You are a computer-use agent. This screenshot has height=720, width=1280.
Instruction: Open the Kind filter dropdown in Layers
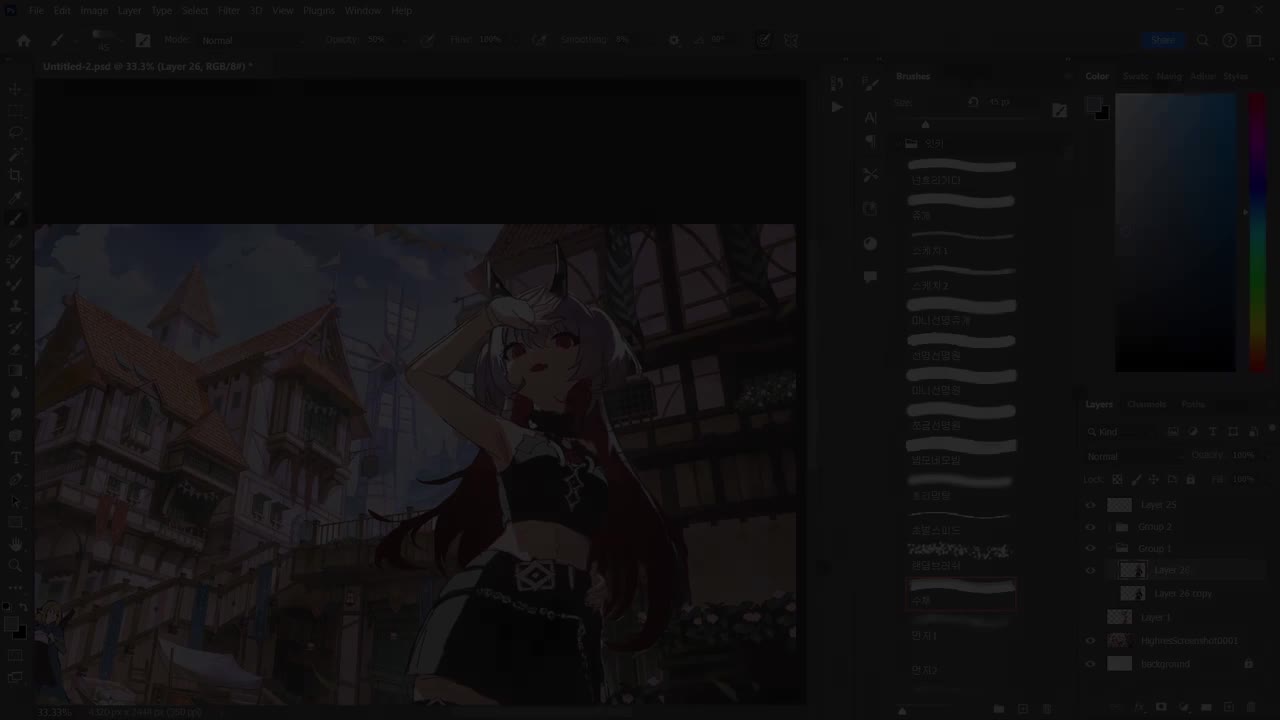tap(1123, 432)
